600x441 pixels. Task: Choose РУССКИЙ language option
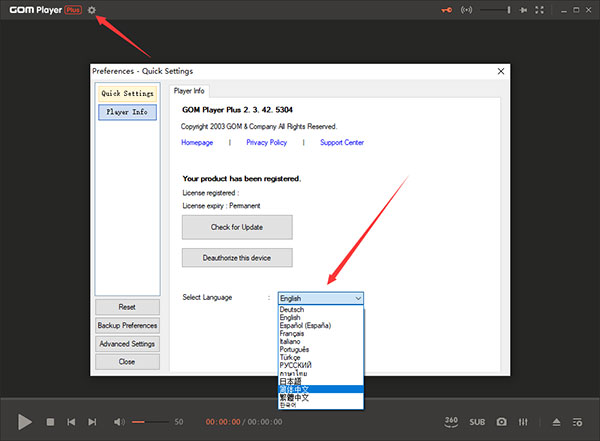point(321,365)
